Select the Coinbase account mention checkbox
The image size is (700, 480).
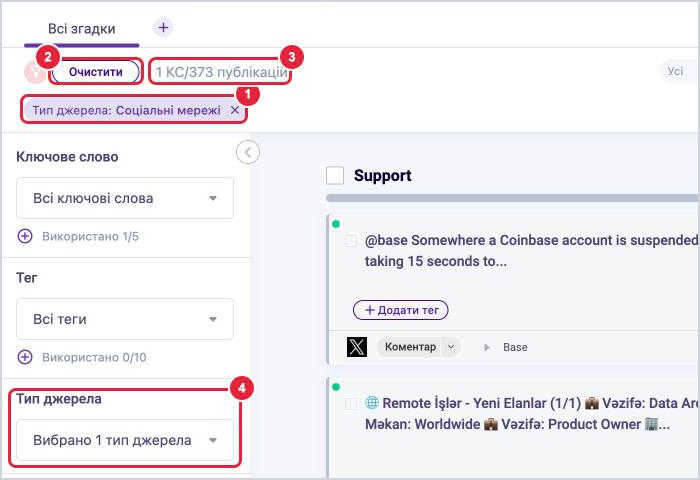click(x=351, y=241)
